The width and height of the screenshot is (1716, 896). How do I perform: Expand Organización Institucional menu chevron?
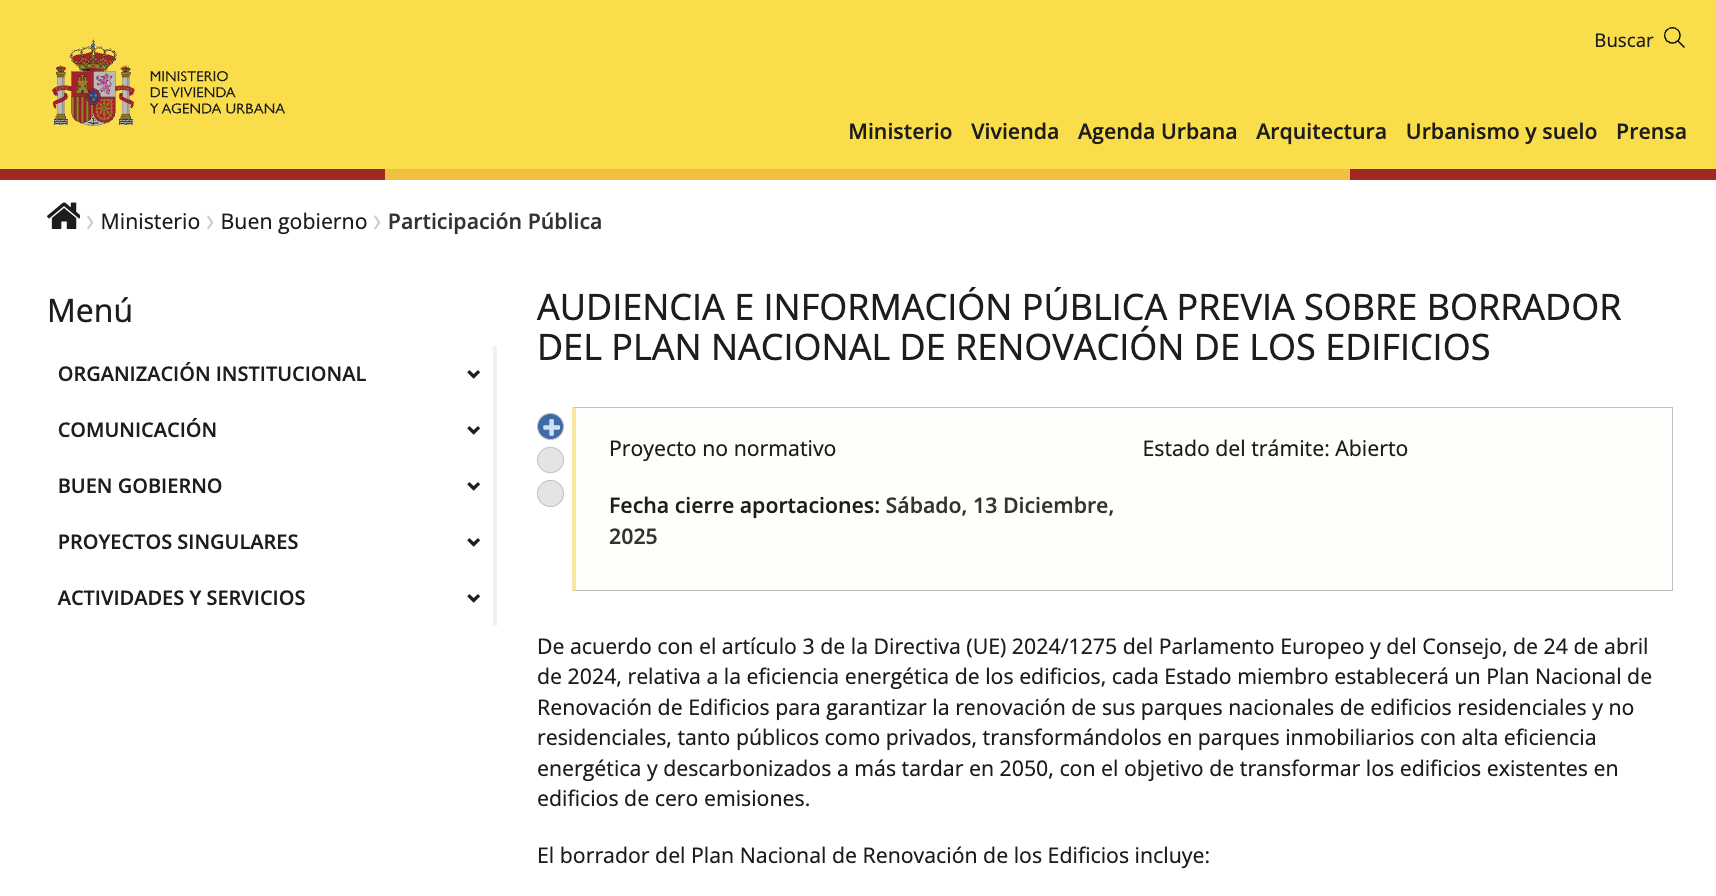473,374
